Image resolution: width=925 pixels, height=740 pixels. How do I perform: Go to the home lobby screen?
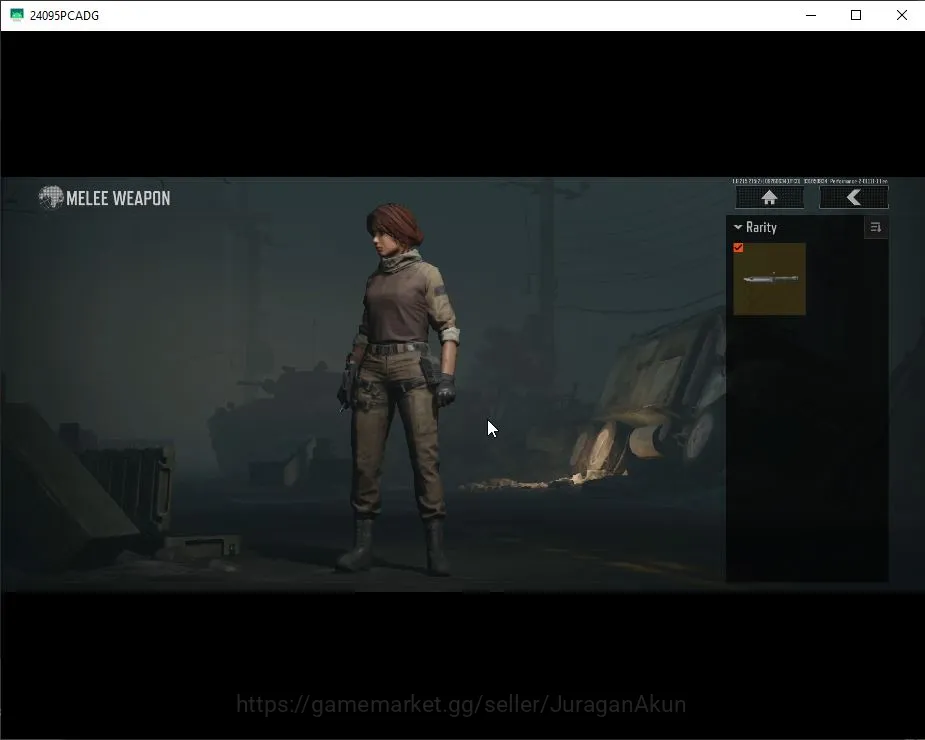[x=769, y=198]
